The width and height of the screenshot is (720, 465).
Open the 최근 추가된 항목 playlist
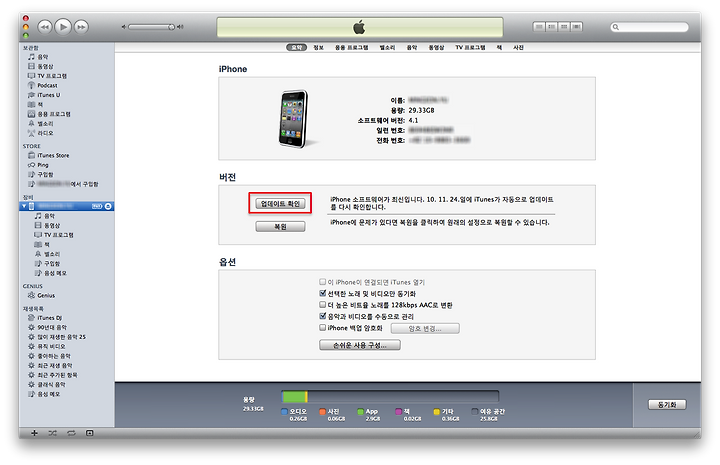tap(52, 375)
